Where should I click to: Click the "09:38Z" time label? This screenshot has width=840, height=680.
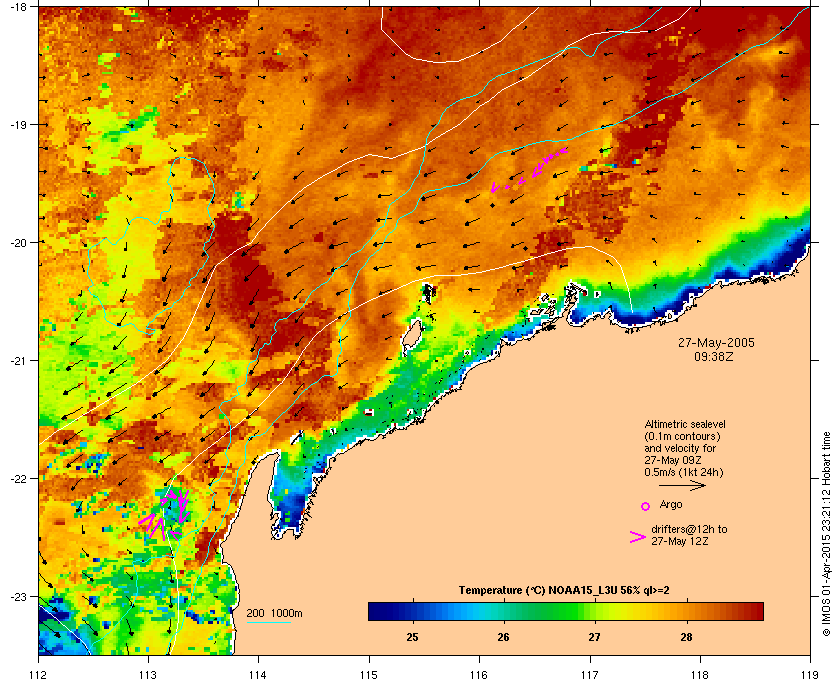coord(714,356)
